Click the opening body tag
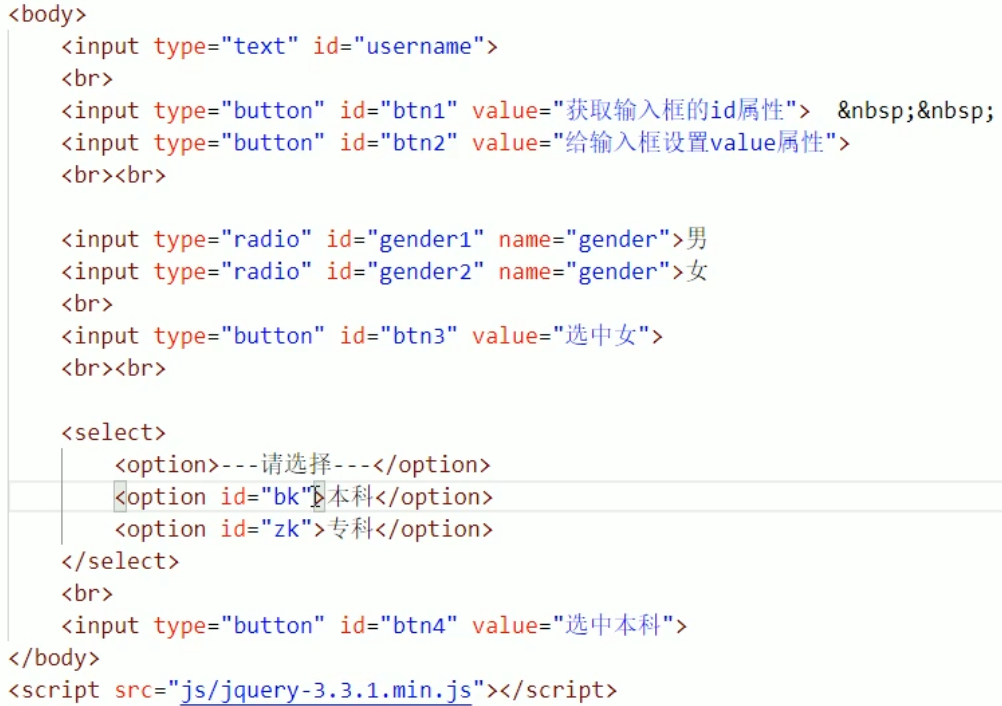Viewport: 1002px width, 706px height. click(47, 14)
